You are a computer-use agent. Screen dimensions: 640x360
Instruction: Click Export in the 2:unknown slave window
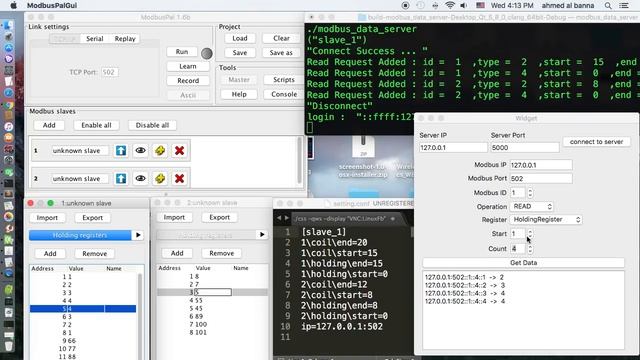coord(220,218)
